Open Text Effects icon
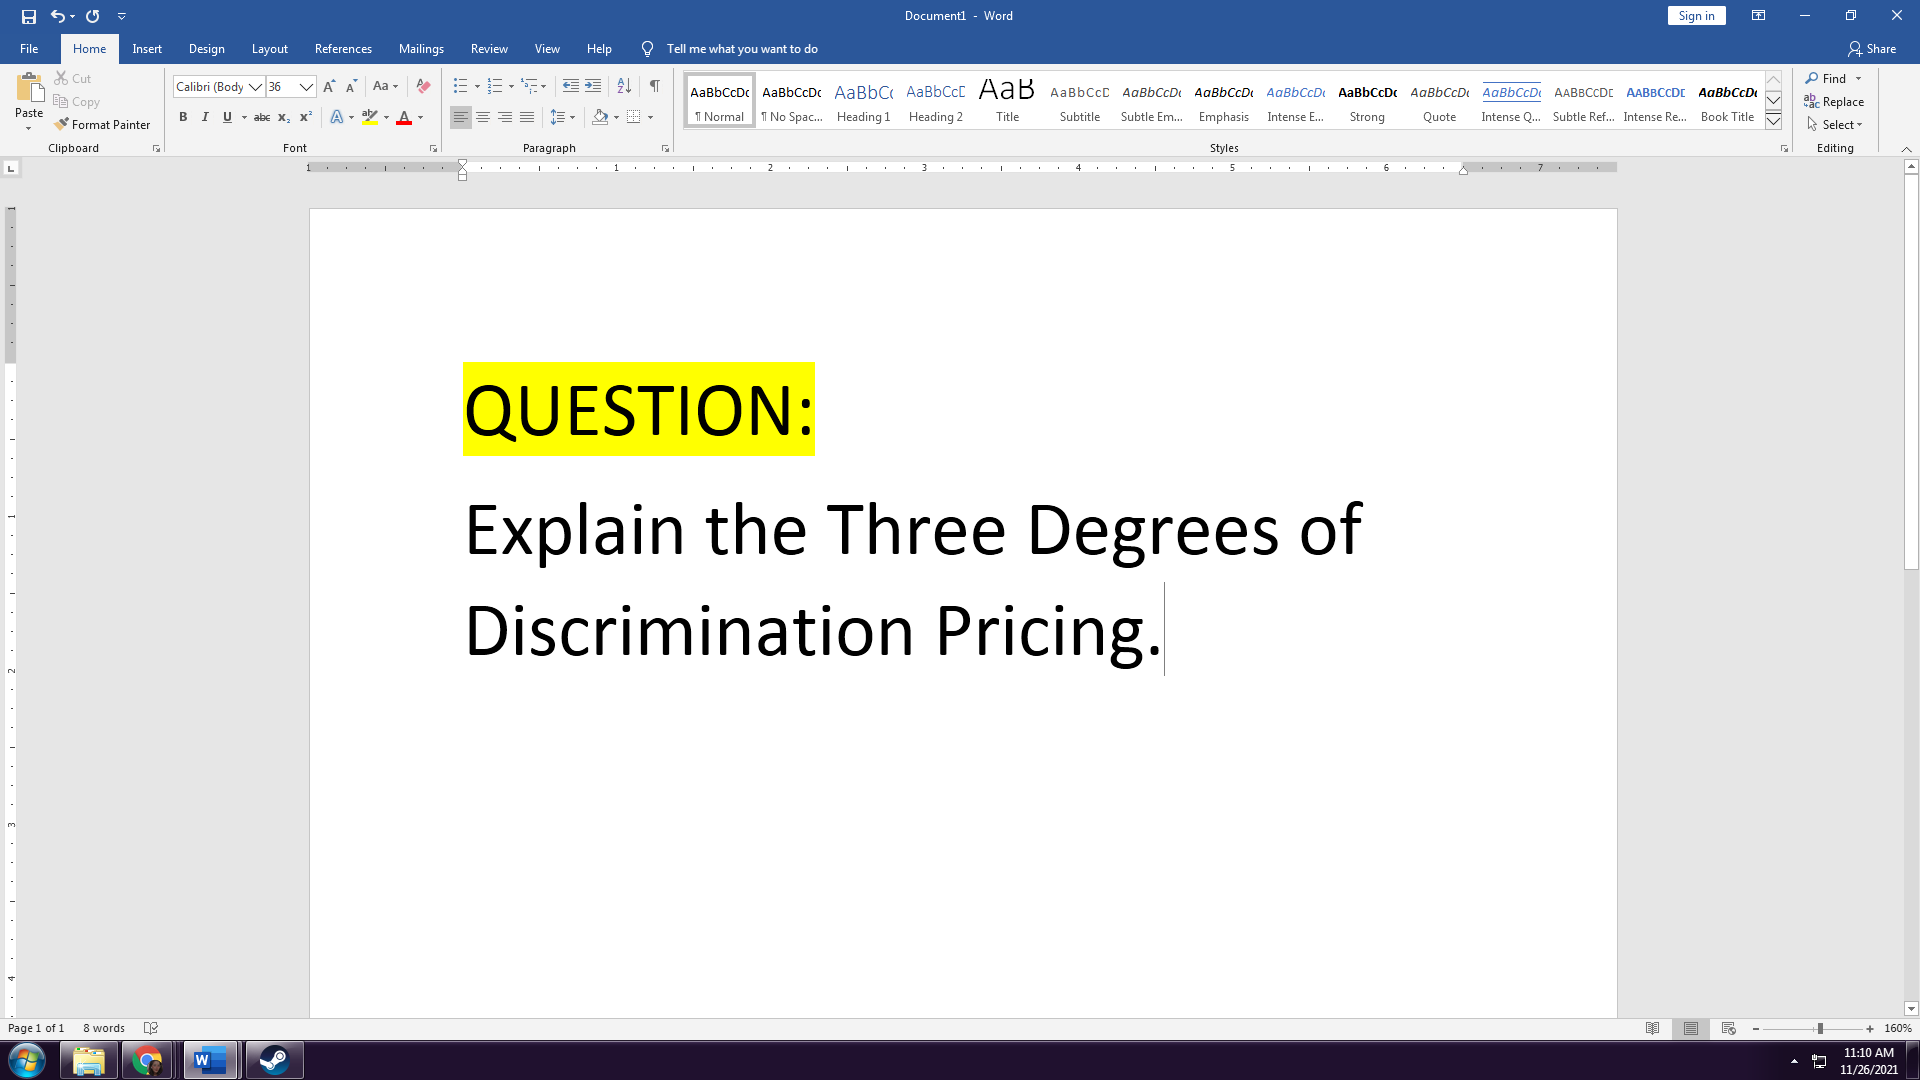1920x1080 pixels. point(337,118)
